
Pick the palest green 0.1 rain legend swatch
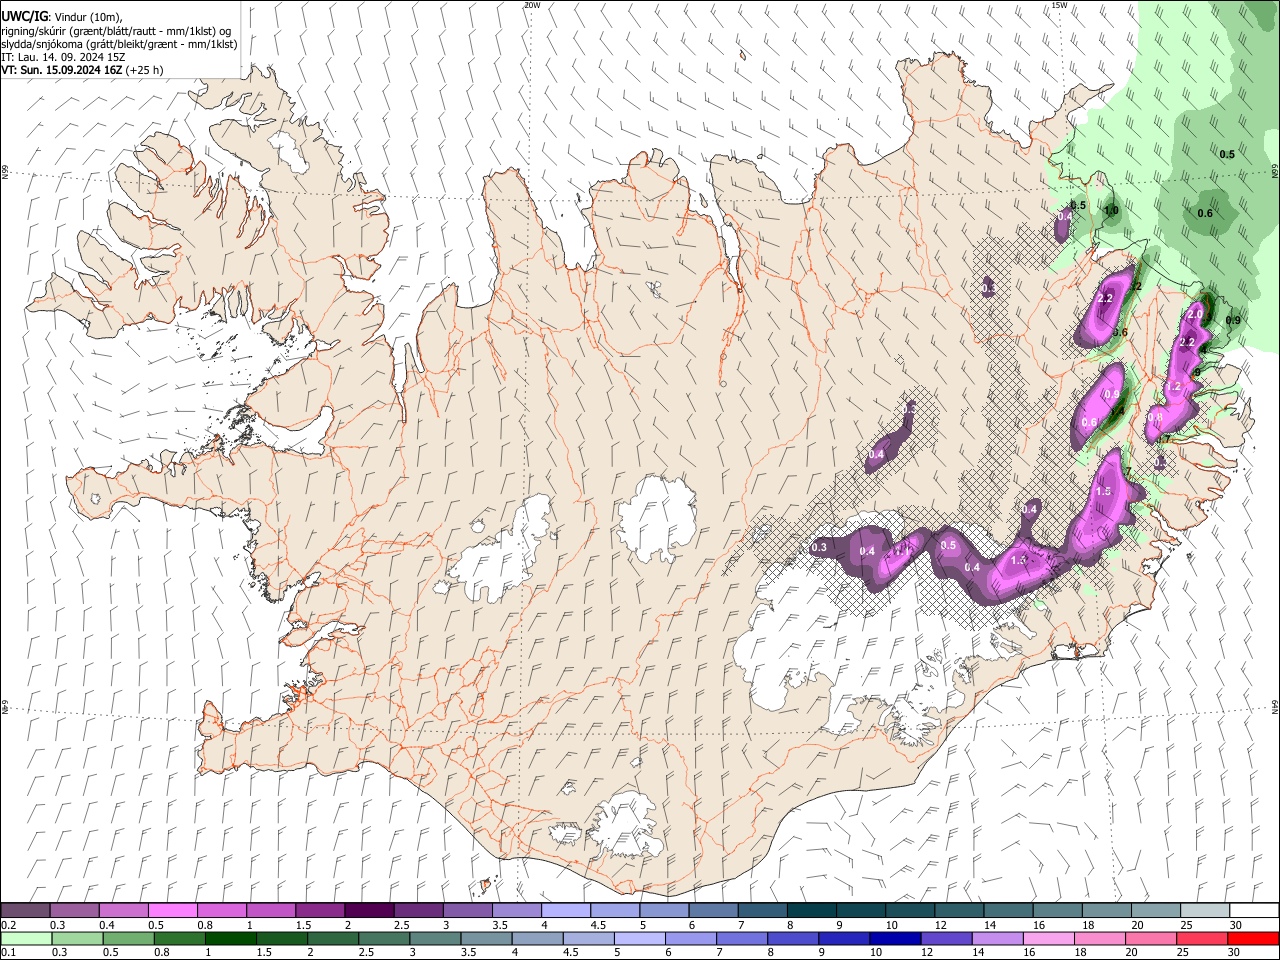(25, 939)
